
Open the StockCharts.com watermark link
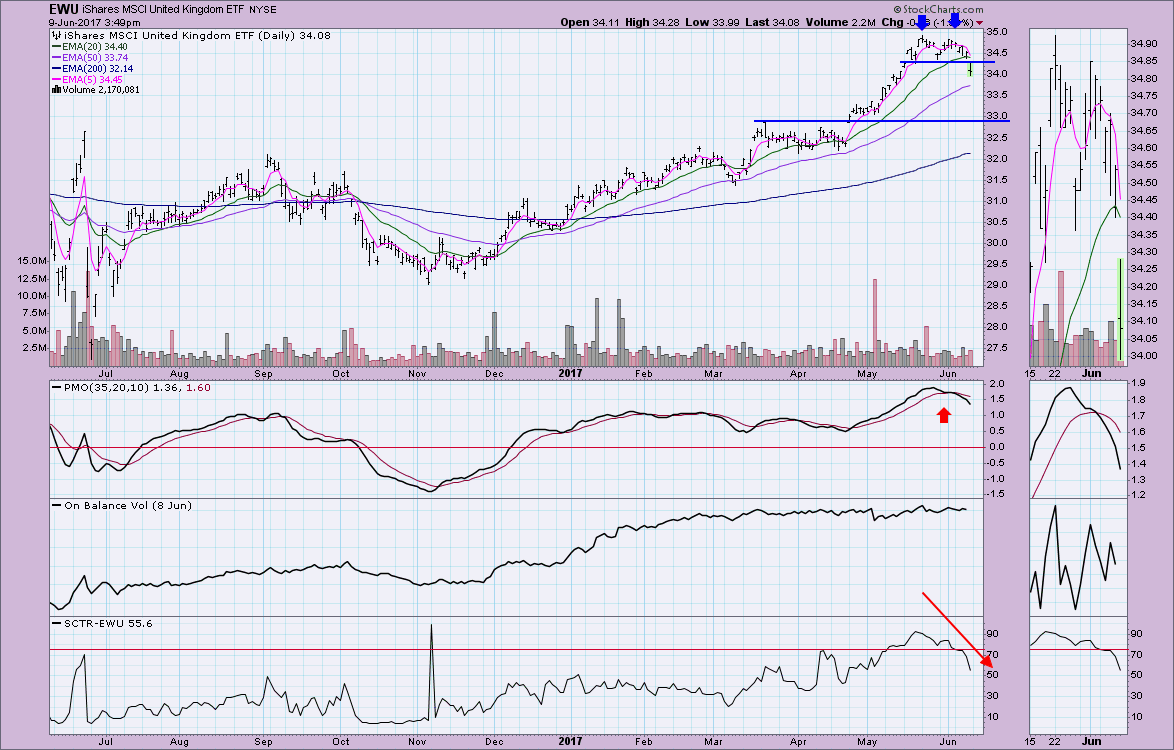coord(944,7)
